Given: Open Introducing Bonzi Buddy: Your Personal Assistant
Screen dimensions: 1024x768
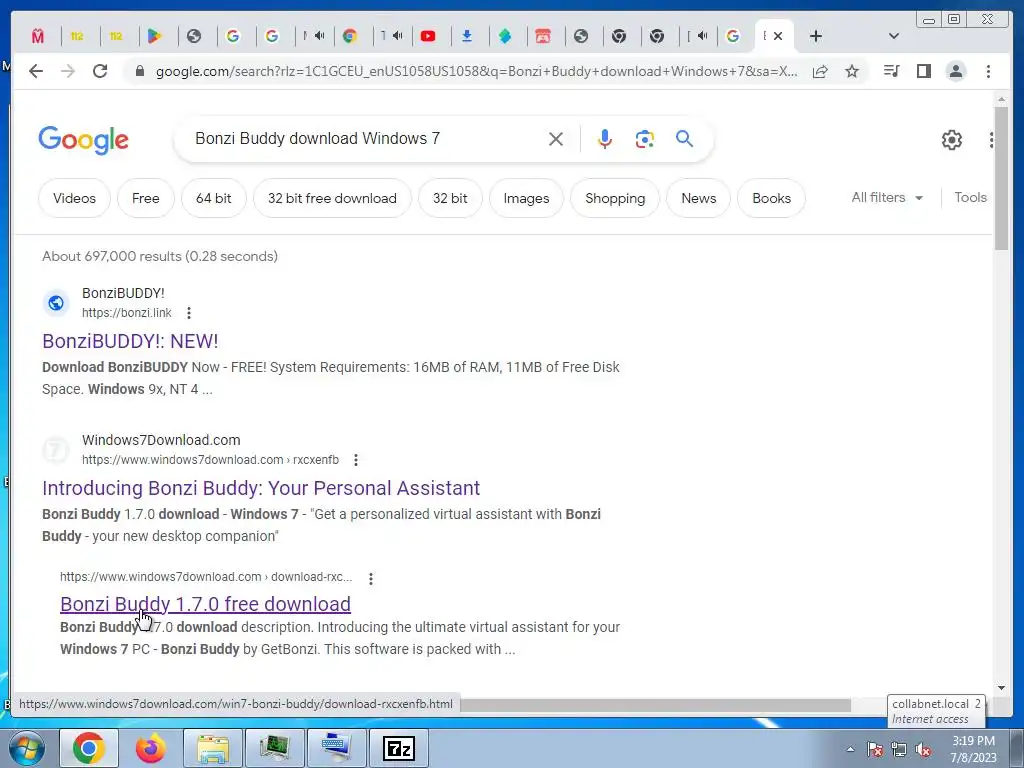Looking at the screenshot, I should tap(261, 488).
